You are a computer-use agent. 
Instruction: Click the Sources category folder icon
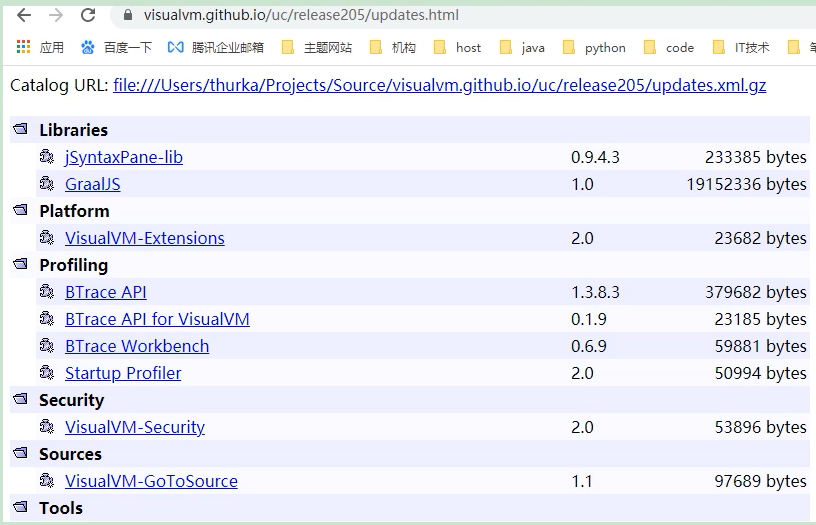pos(20,453)
